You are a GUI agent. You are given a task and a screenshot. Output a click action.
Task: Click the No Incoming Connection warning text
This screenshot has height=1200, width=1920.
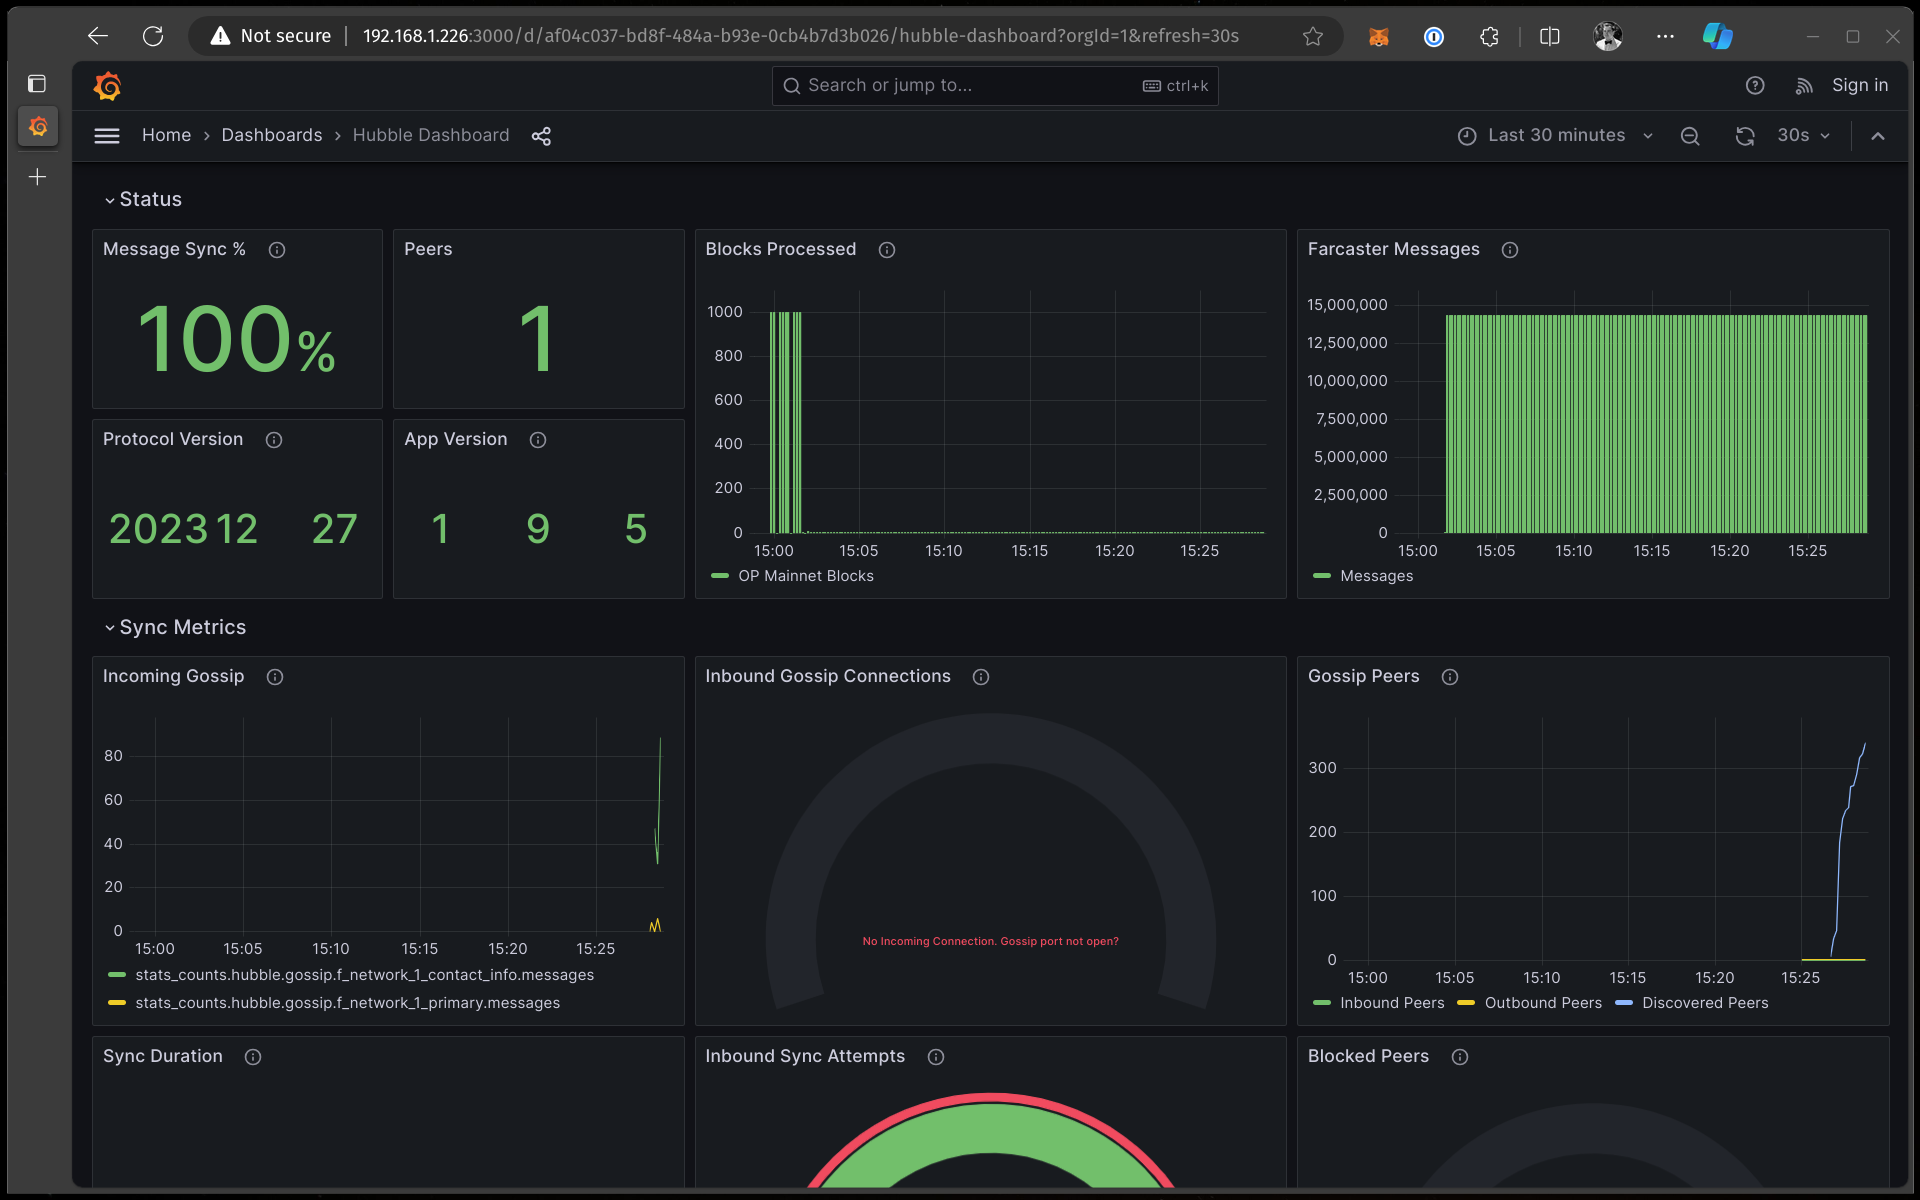pos(991,942)
